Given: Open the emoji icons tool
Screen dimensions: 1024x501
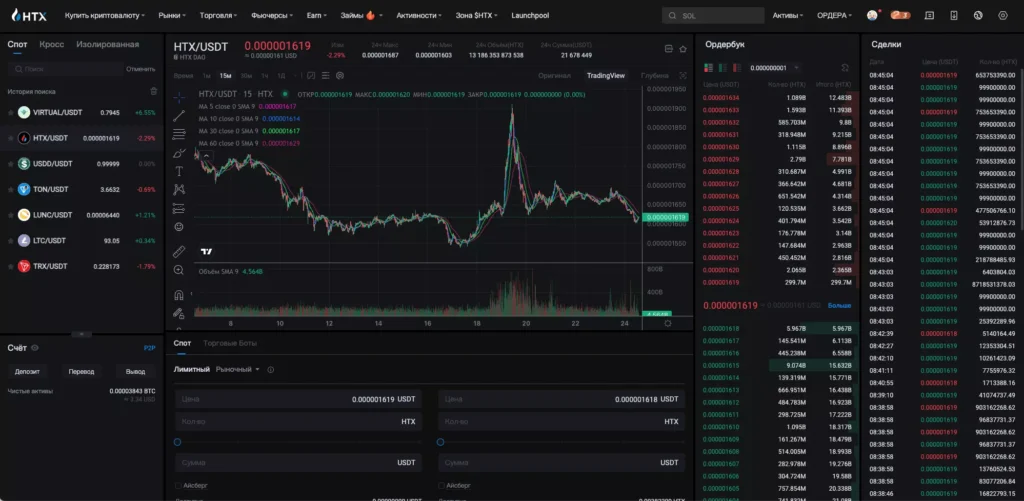Looking at the screenshot, I should pos(179,227).
